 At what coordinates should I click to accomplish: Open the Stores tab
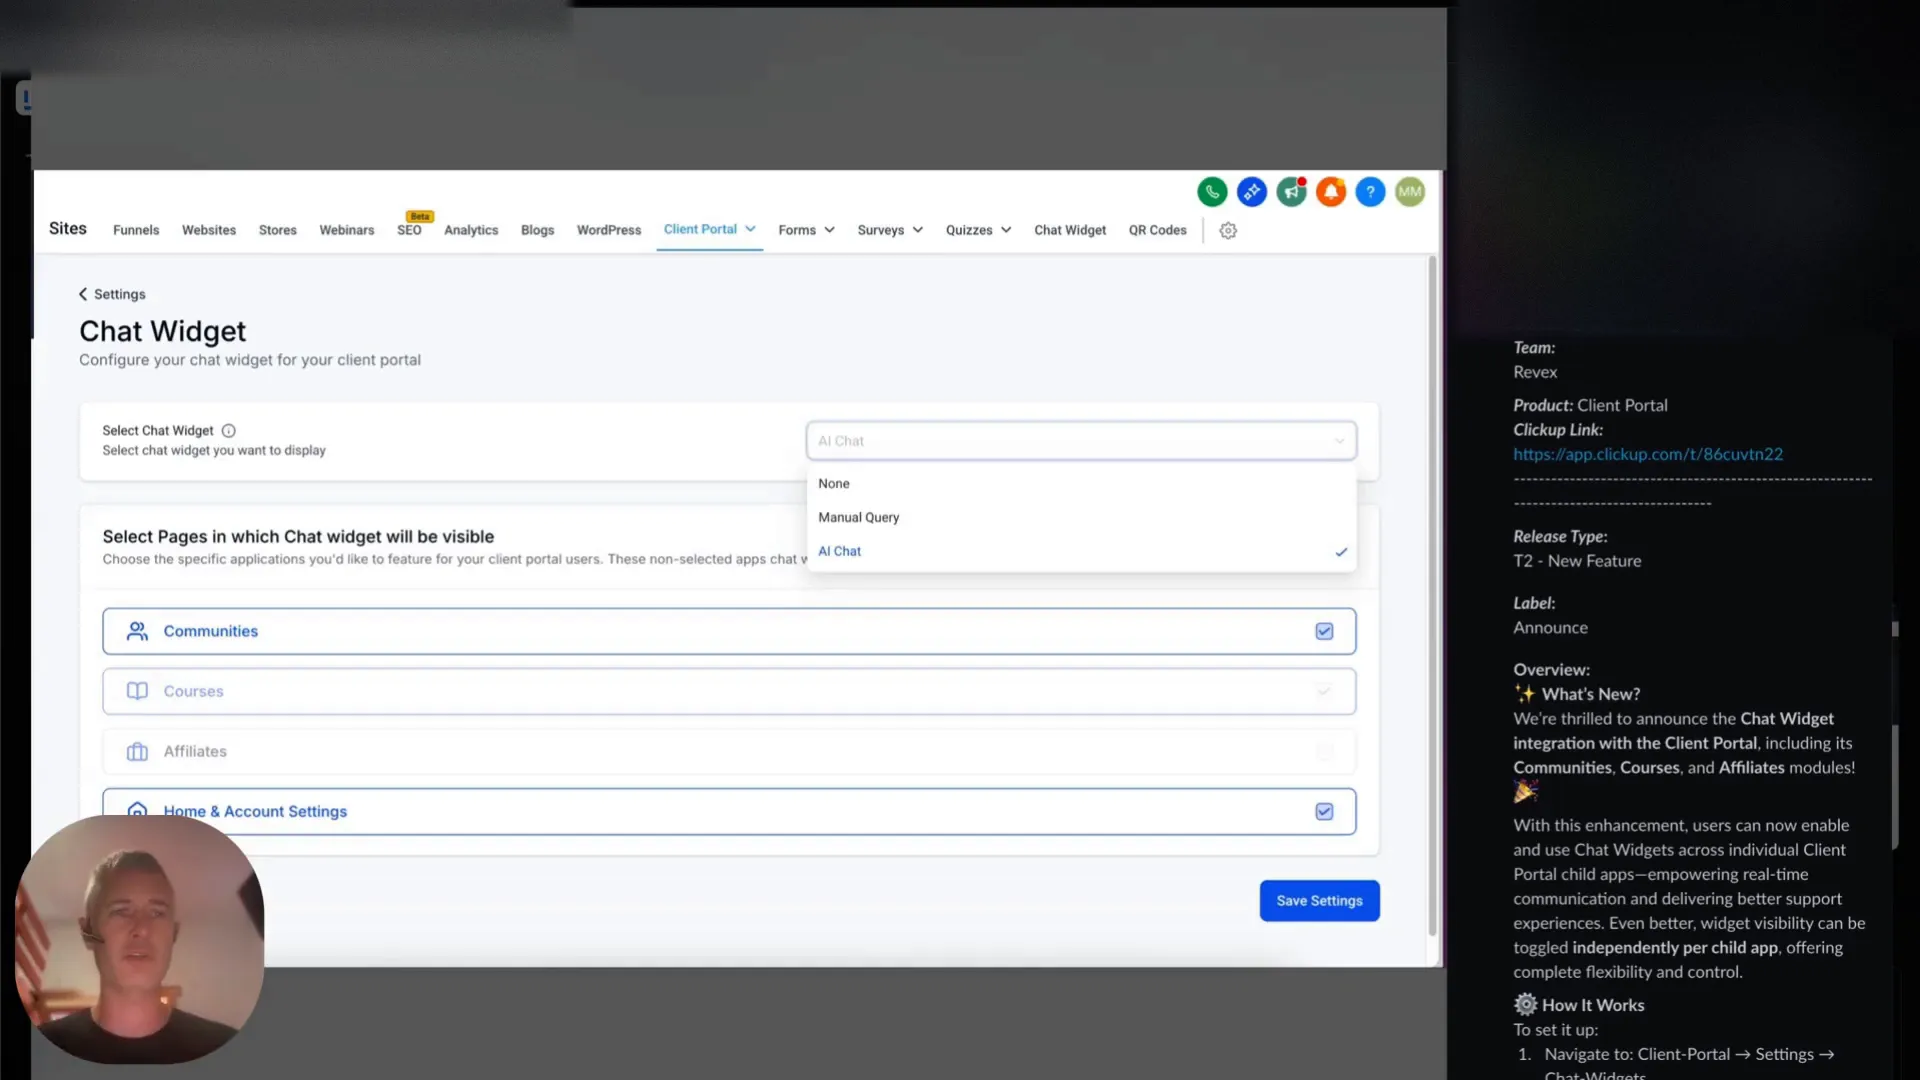(278, 230)
